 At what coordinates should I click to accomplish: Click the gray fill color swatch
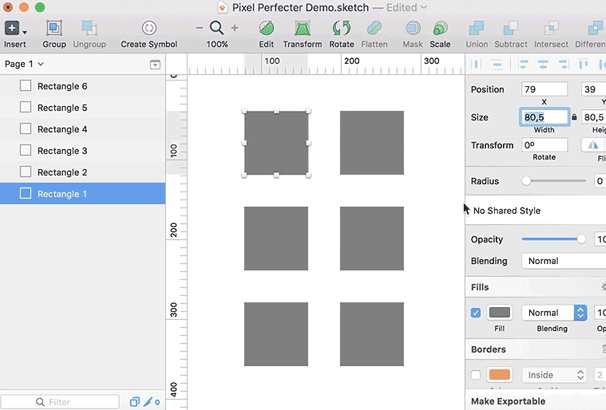point(499,313)
